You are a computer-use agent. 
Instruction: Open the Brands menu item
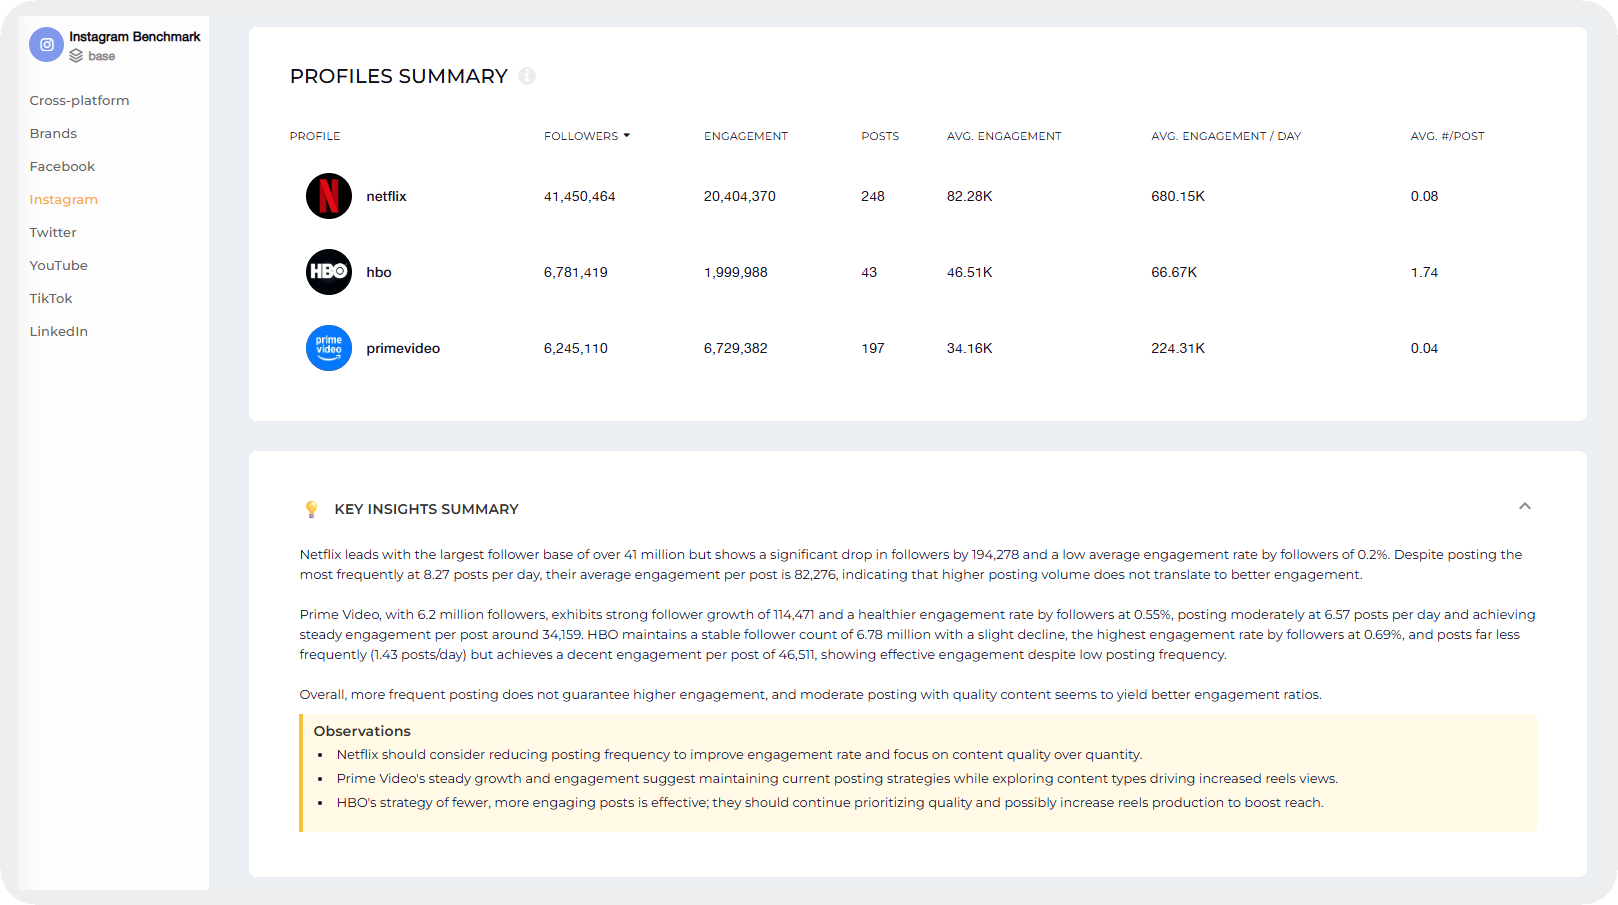pyautogui.click(x=53, y=133)
